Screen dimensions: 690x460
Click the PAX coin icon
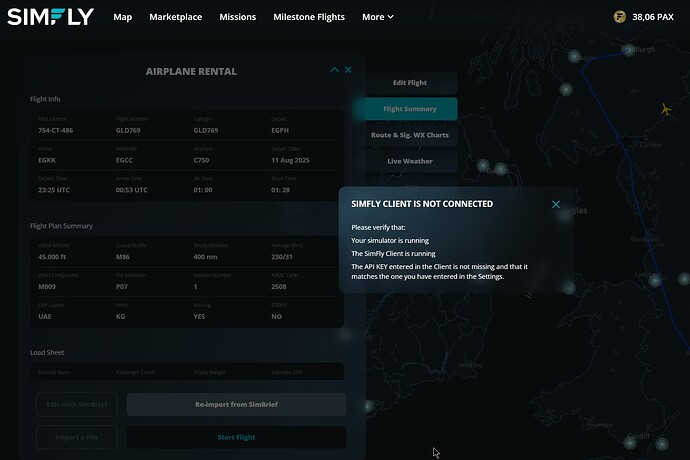[620, 17]
